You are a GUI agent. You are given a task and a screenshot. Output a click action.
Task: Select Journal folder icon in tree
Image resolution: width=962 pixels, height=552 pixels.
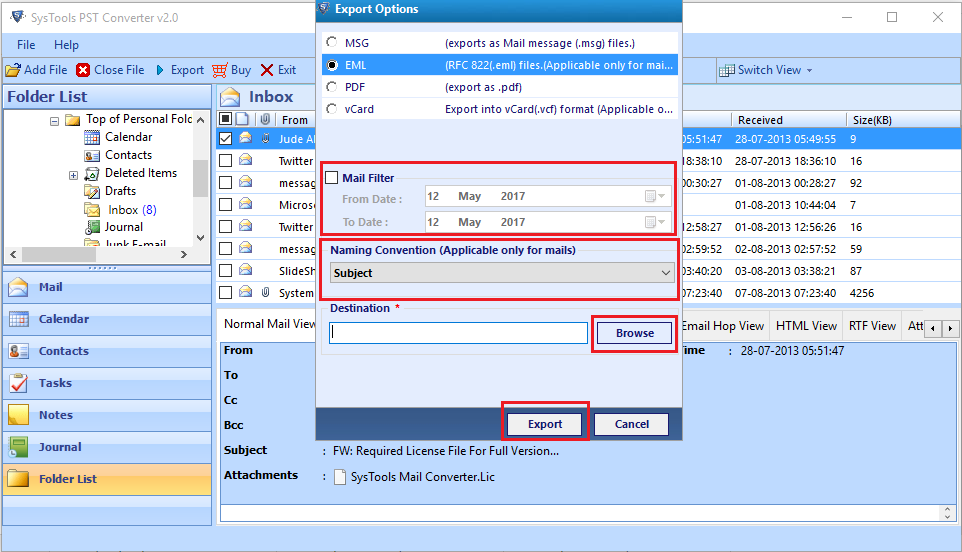point(92,228)
